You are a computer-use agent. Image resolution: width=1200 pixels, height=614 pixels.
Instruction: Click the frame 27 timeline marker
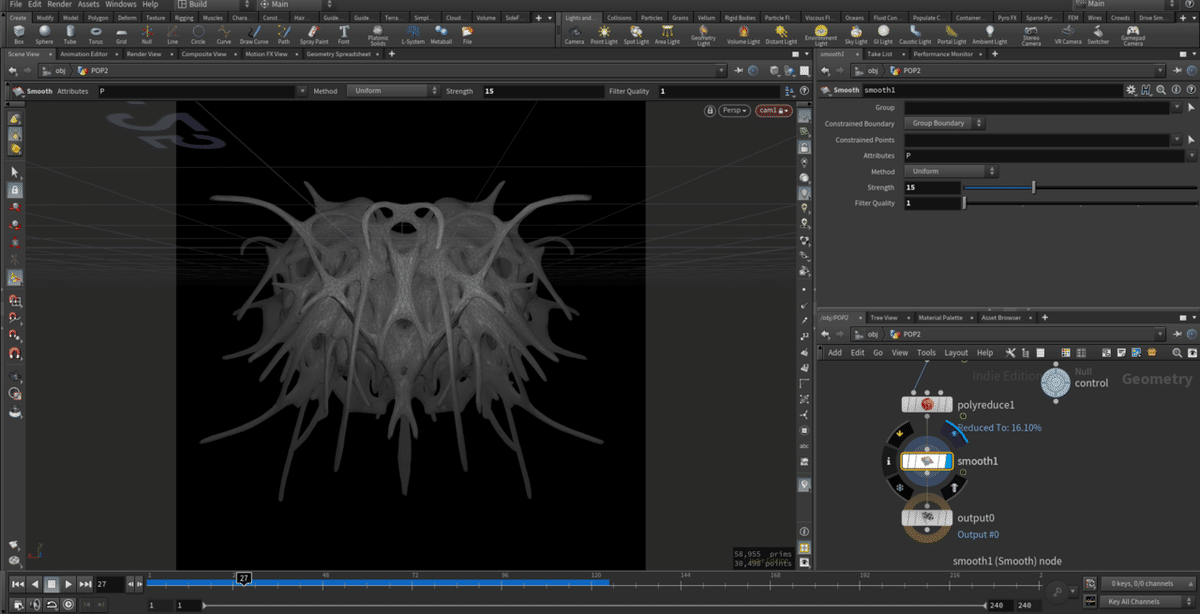pyautogui.click(x=242, y=578)
